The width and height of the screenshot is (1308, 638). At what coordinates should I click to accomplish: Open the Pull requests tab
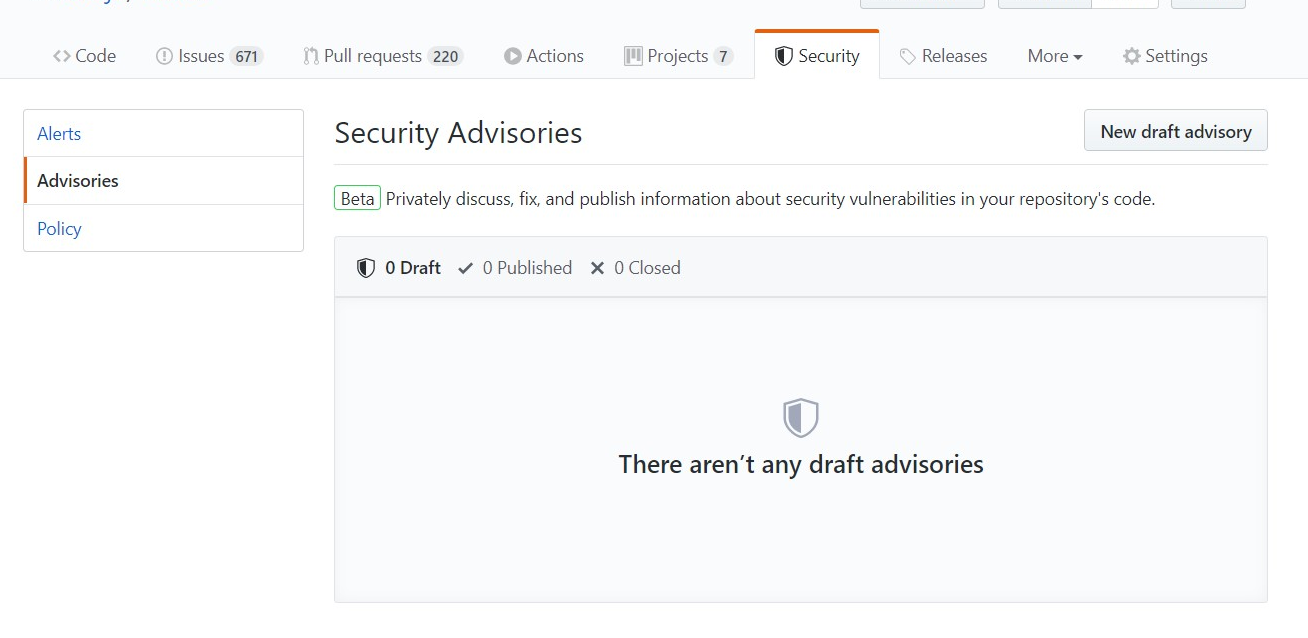383,56
